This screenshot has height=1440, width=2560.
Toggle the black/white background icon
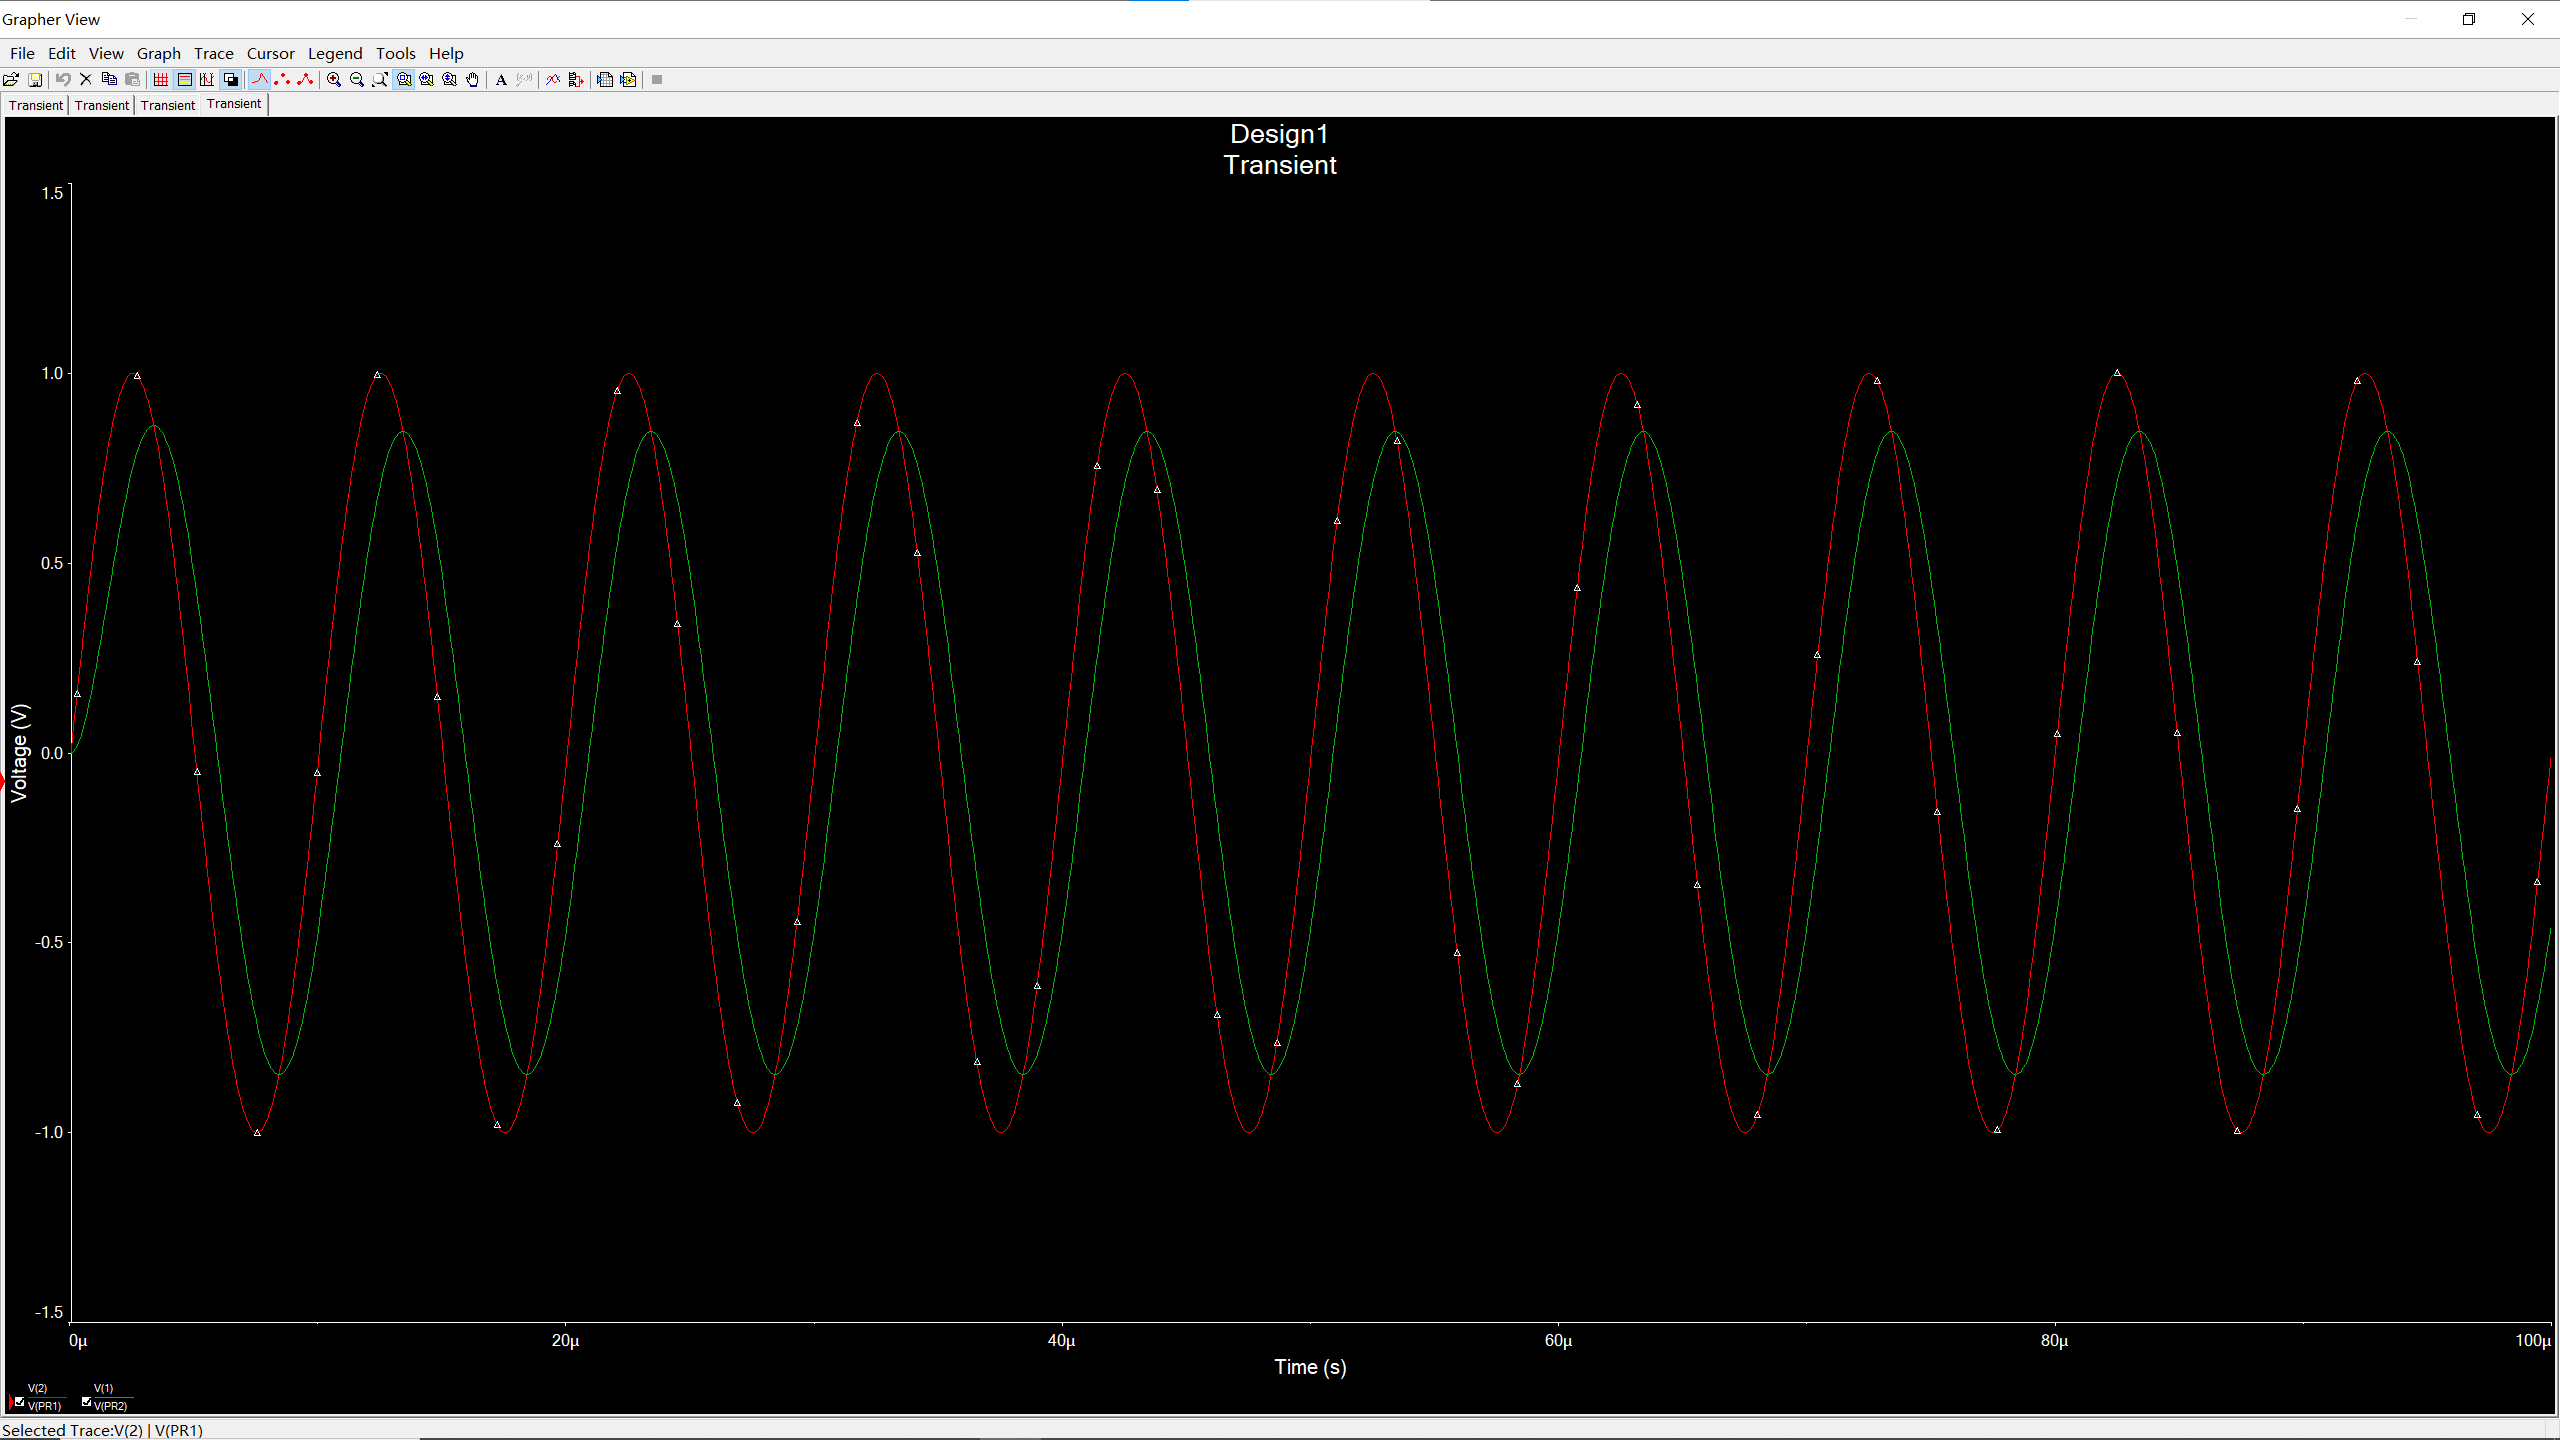231,80
